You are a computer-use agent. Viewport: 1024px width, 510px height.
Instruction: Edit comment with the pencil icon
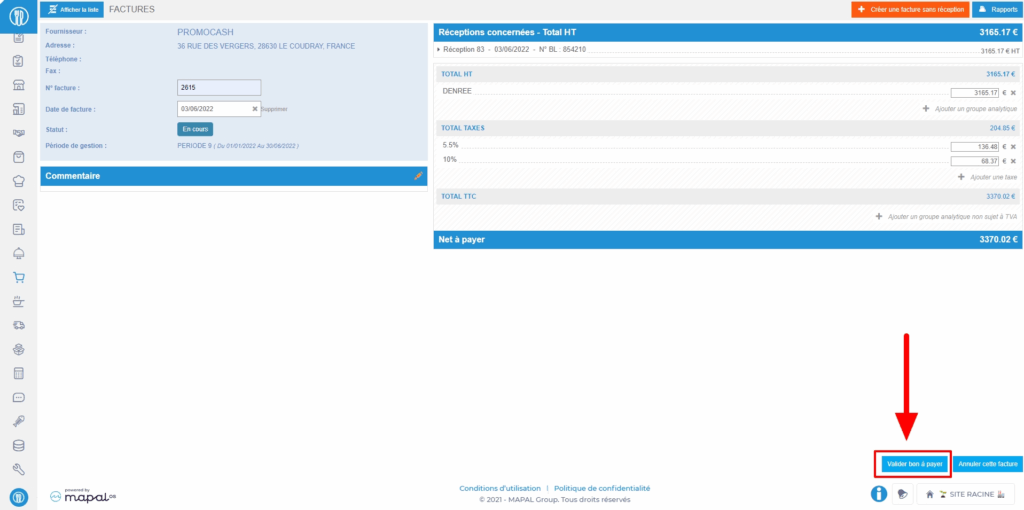(419, 176)
